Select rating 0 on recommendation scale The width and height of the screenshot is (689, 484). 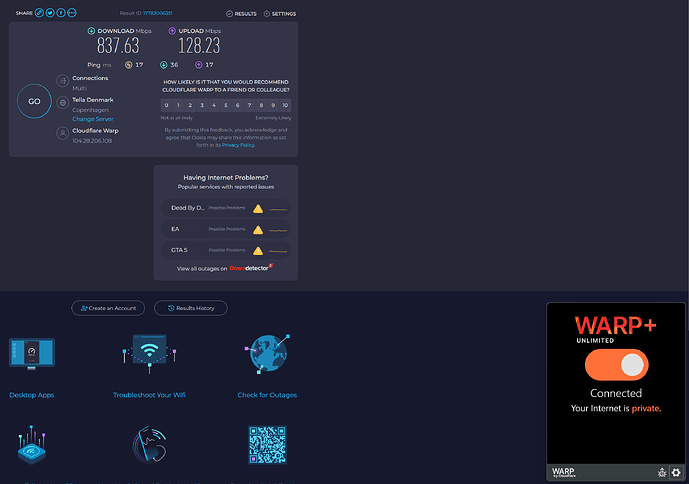click(167, 105)
